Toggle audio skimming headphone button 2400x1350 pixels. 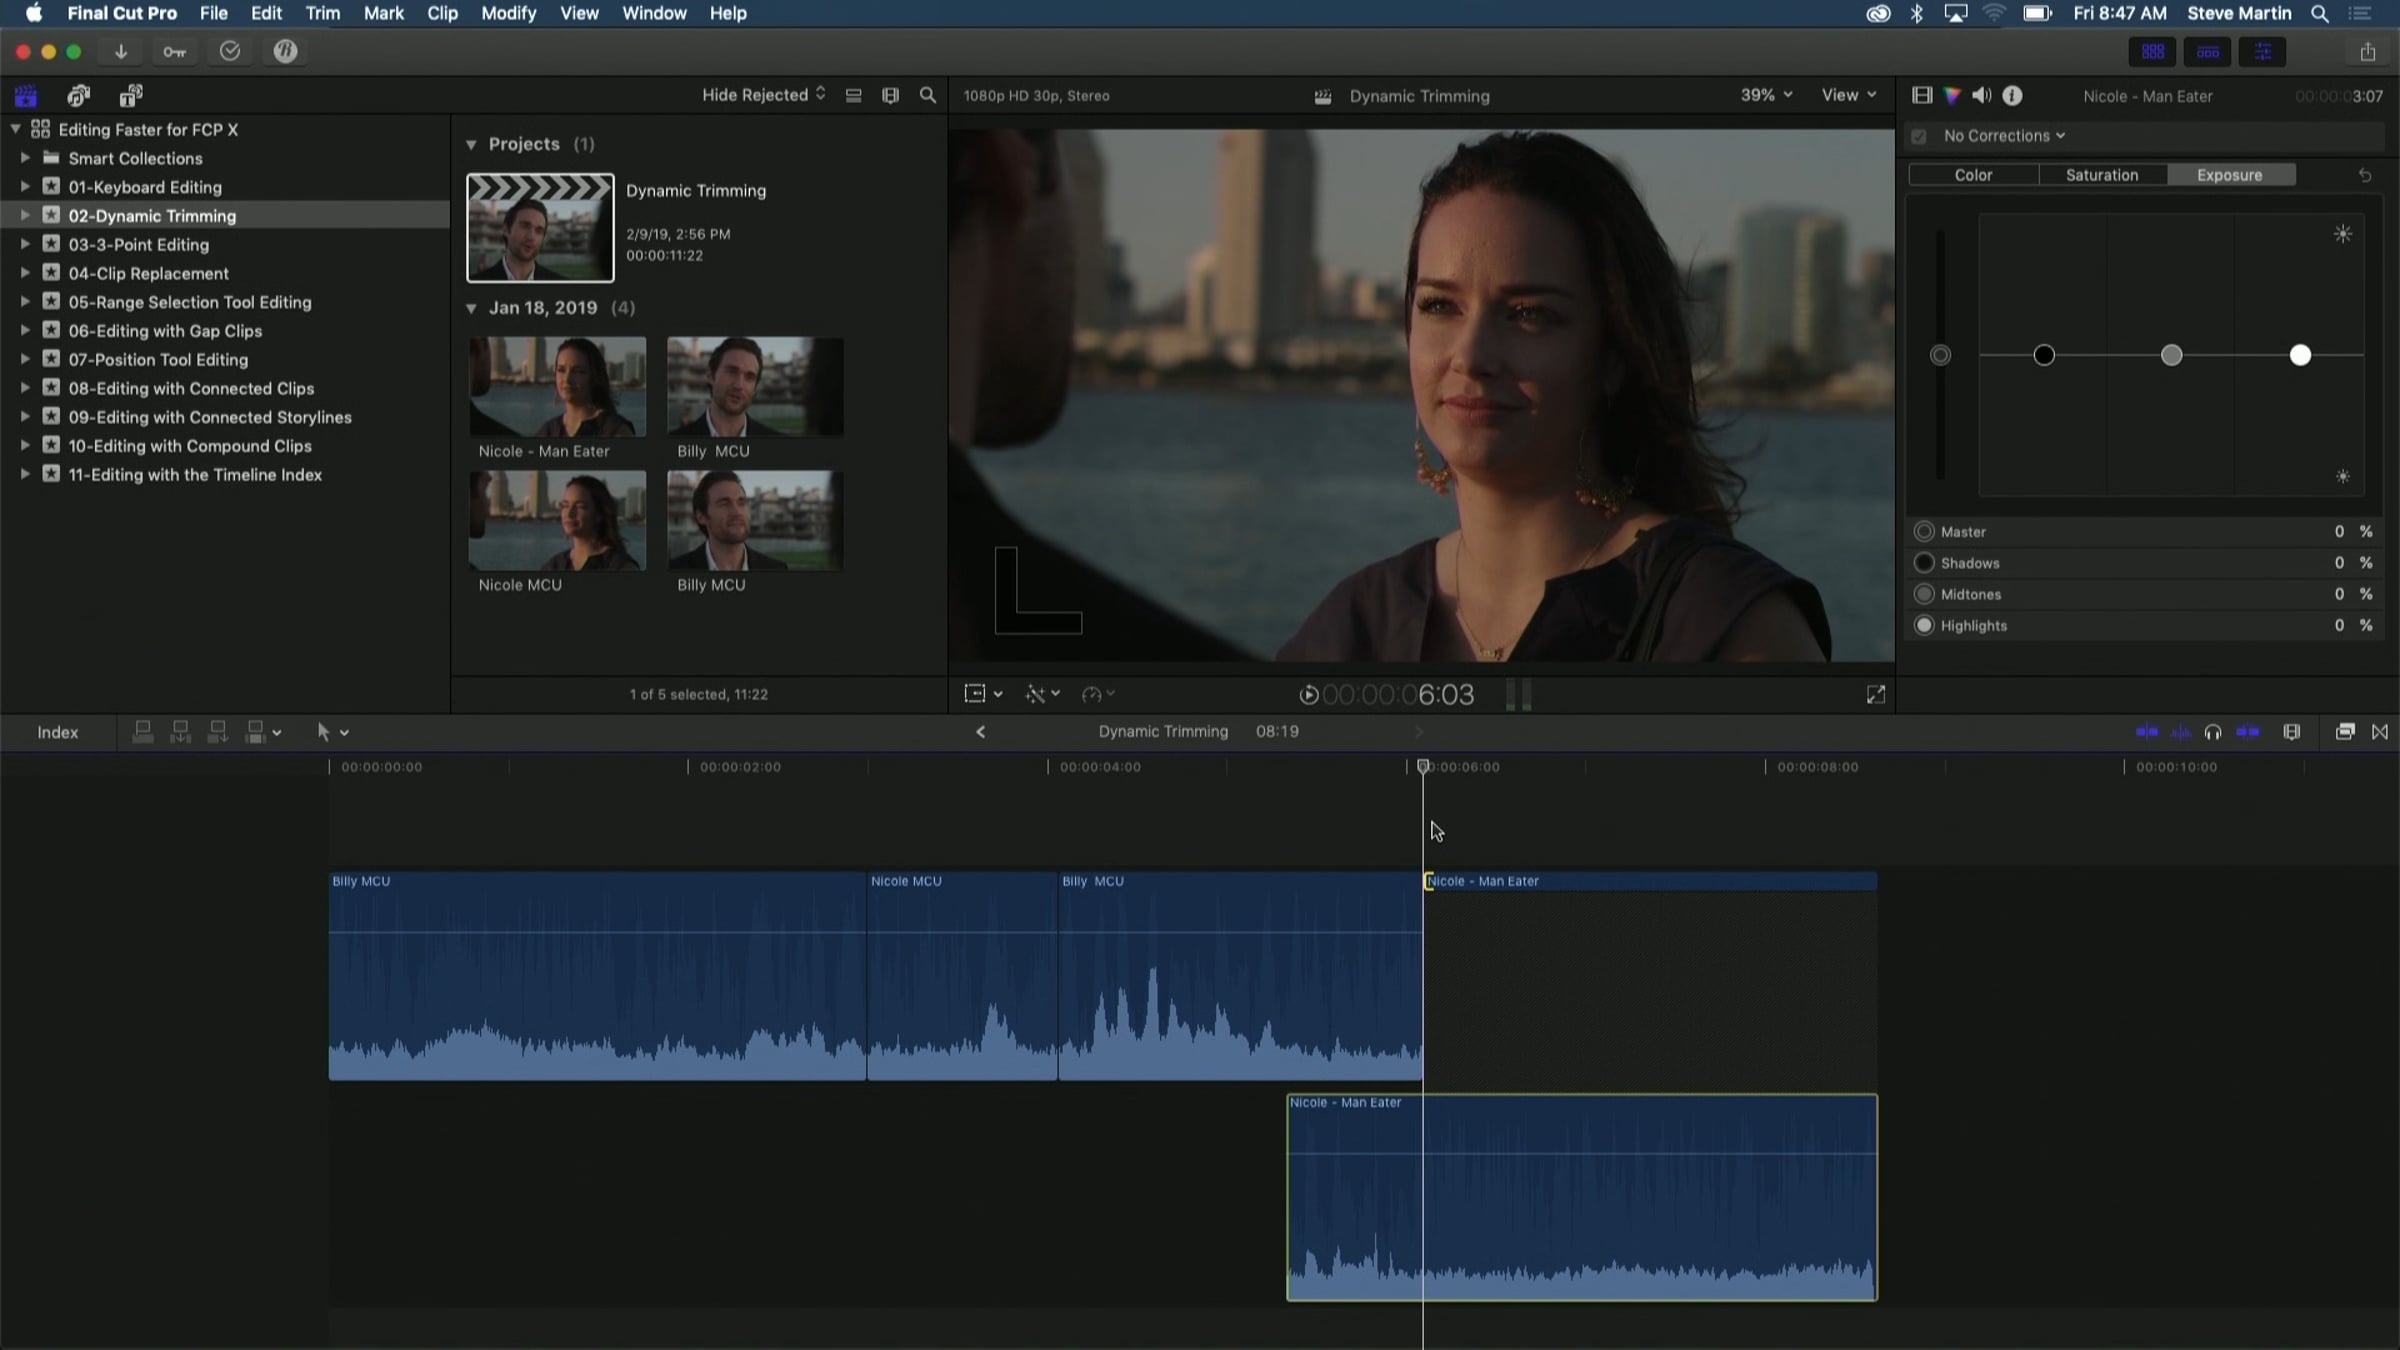[2212, 732]
